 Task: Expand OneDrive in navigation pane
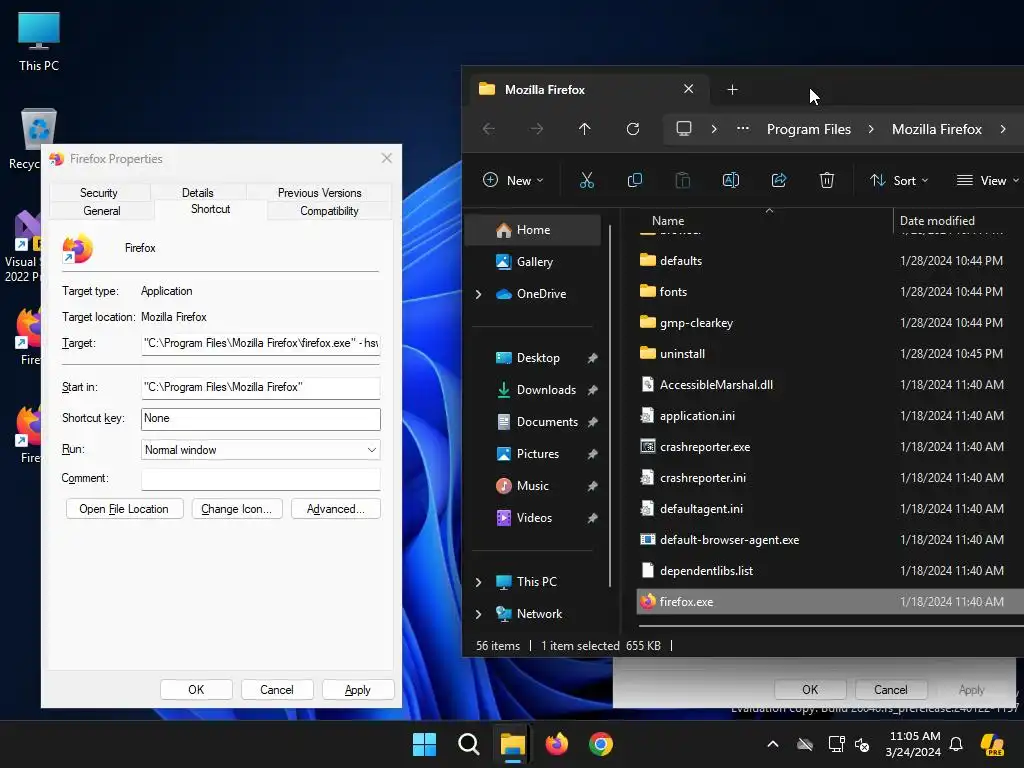point(479,295)
